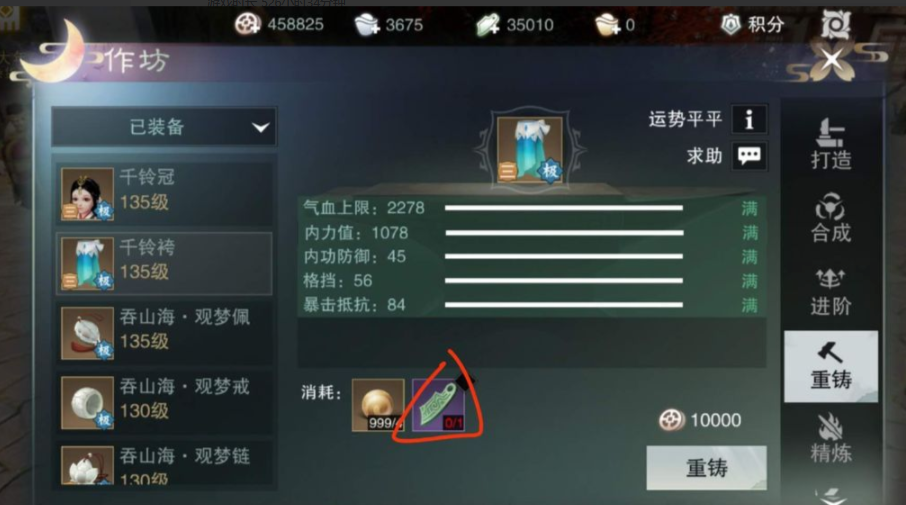Switch to the 合成 synthesis tab

click(x=831, y=217)
